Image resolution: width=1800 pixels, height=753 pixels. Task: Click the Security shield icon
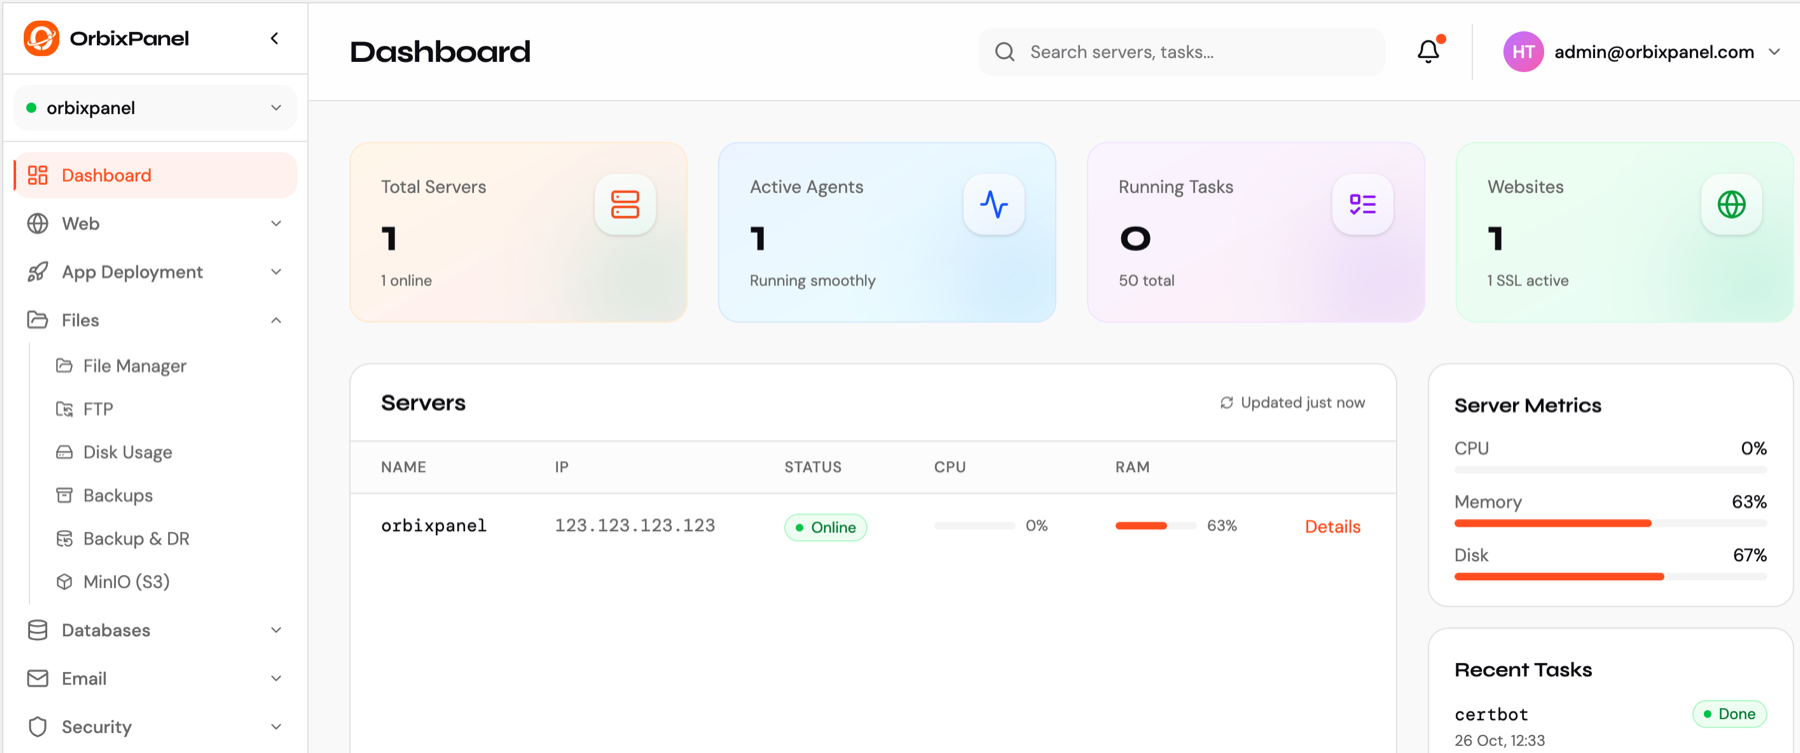tap(38, 727)
